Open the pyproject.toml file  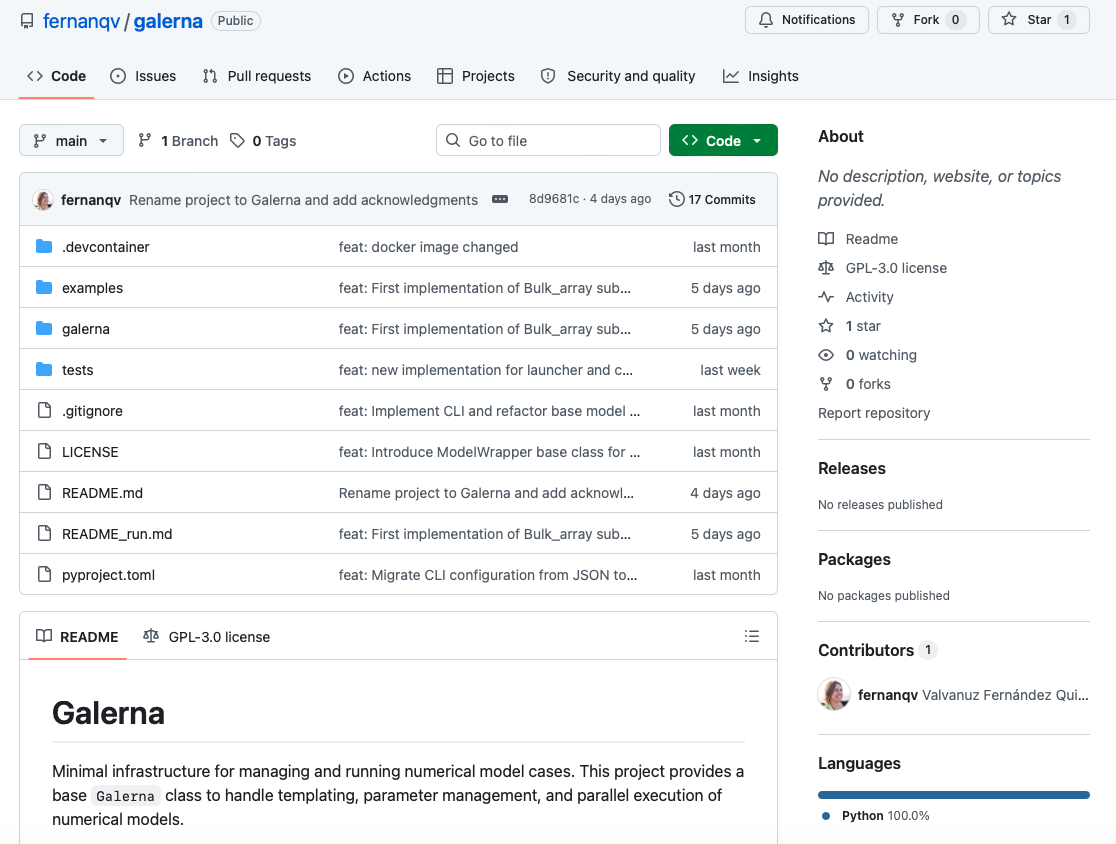pyautogui.click(x=108, y=575)
